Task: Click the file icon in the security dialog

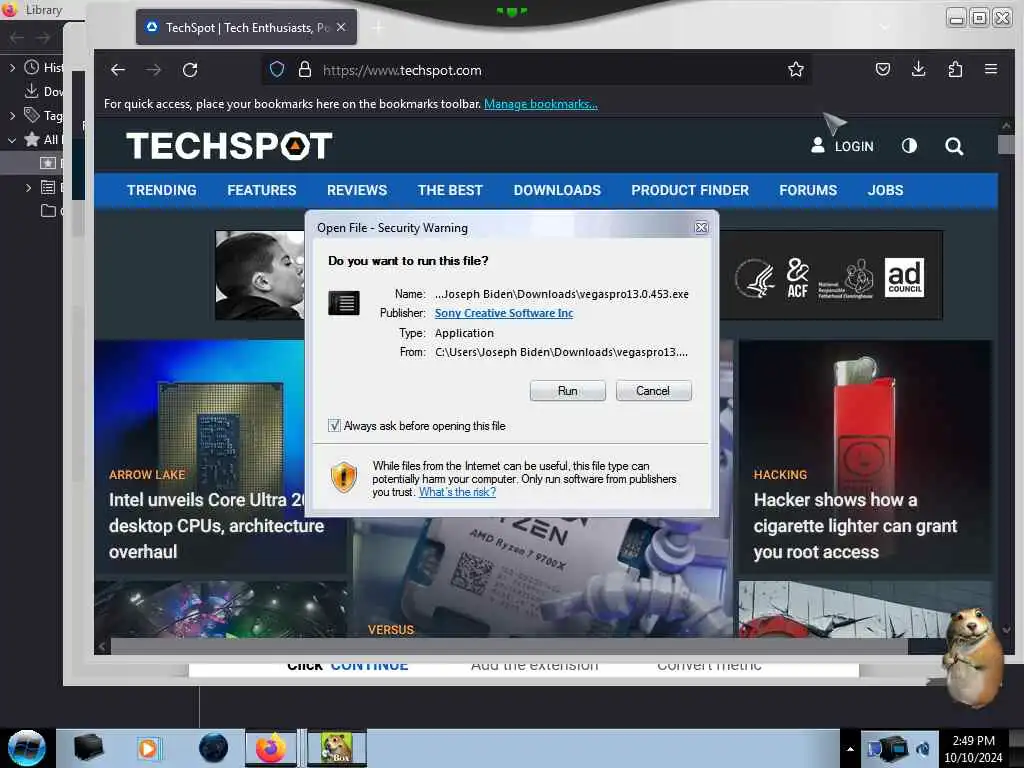Action: (x=344, y=303)
